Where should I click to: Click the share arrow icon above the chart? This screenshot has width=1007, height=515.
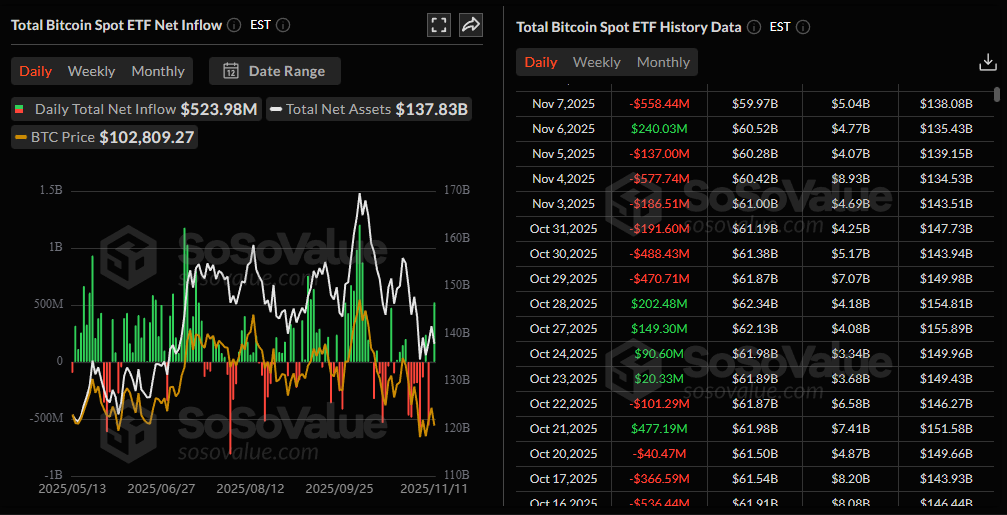pos(471,25)
